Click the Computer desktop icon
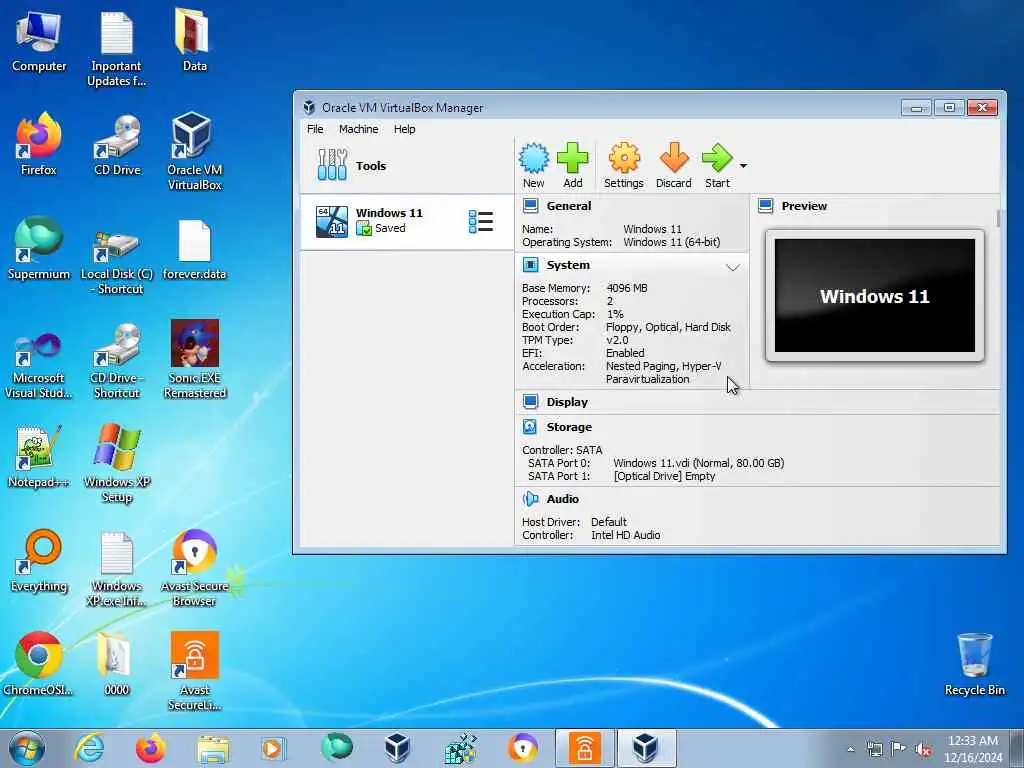Screen dimensions: 1024x768 (39, 42)
